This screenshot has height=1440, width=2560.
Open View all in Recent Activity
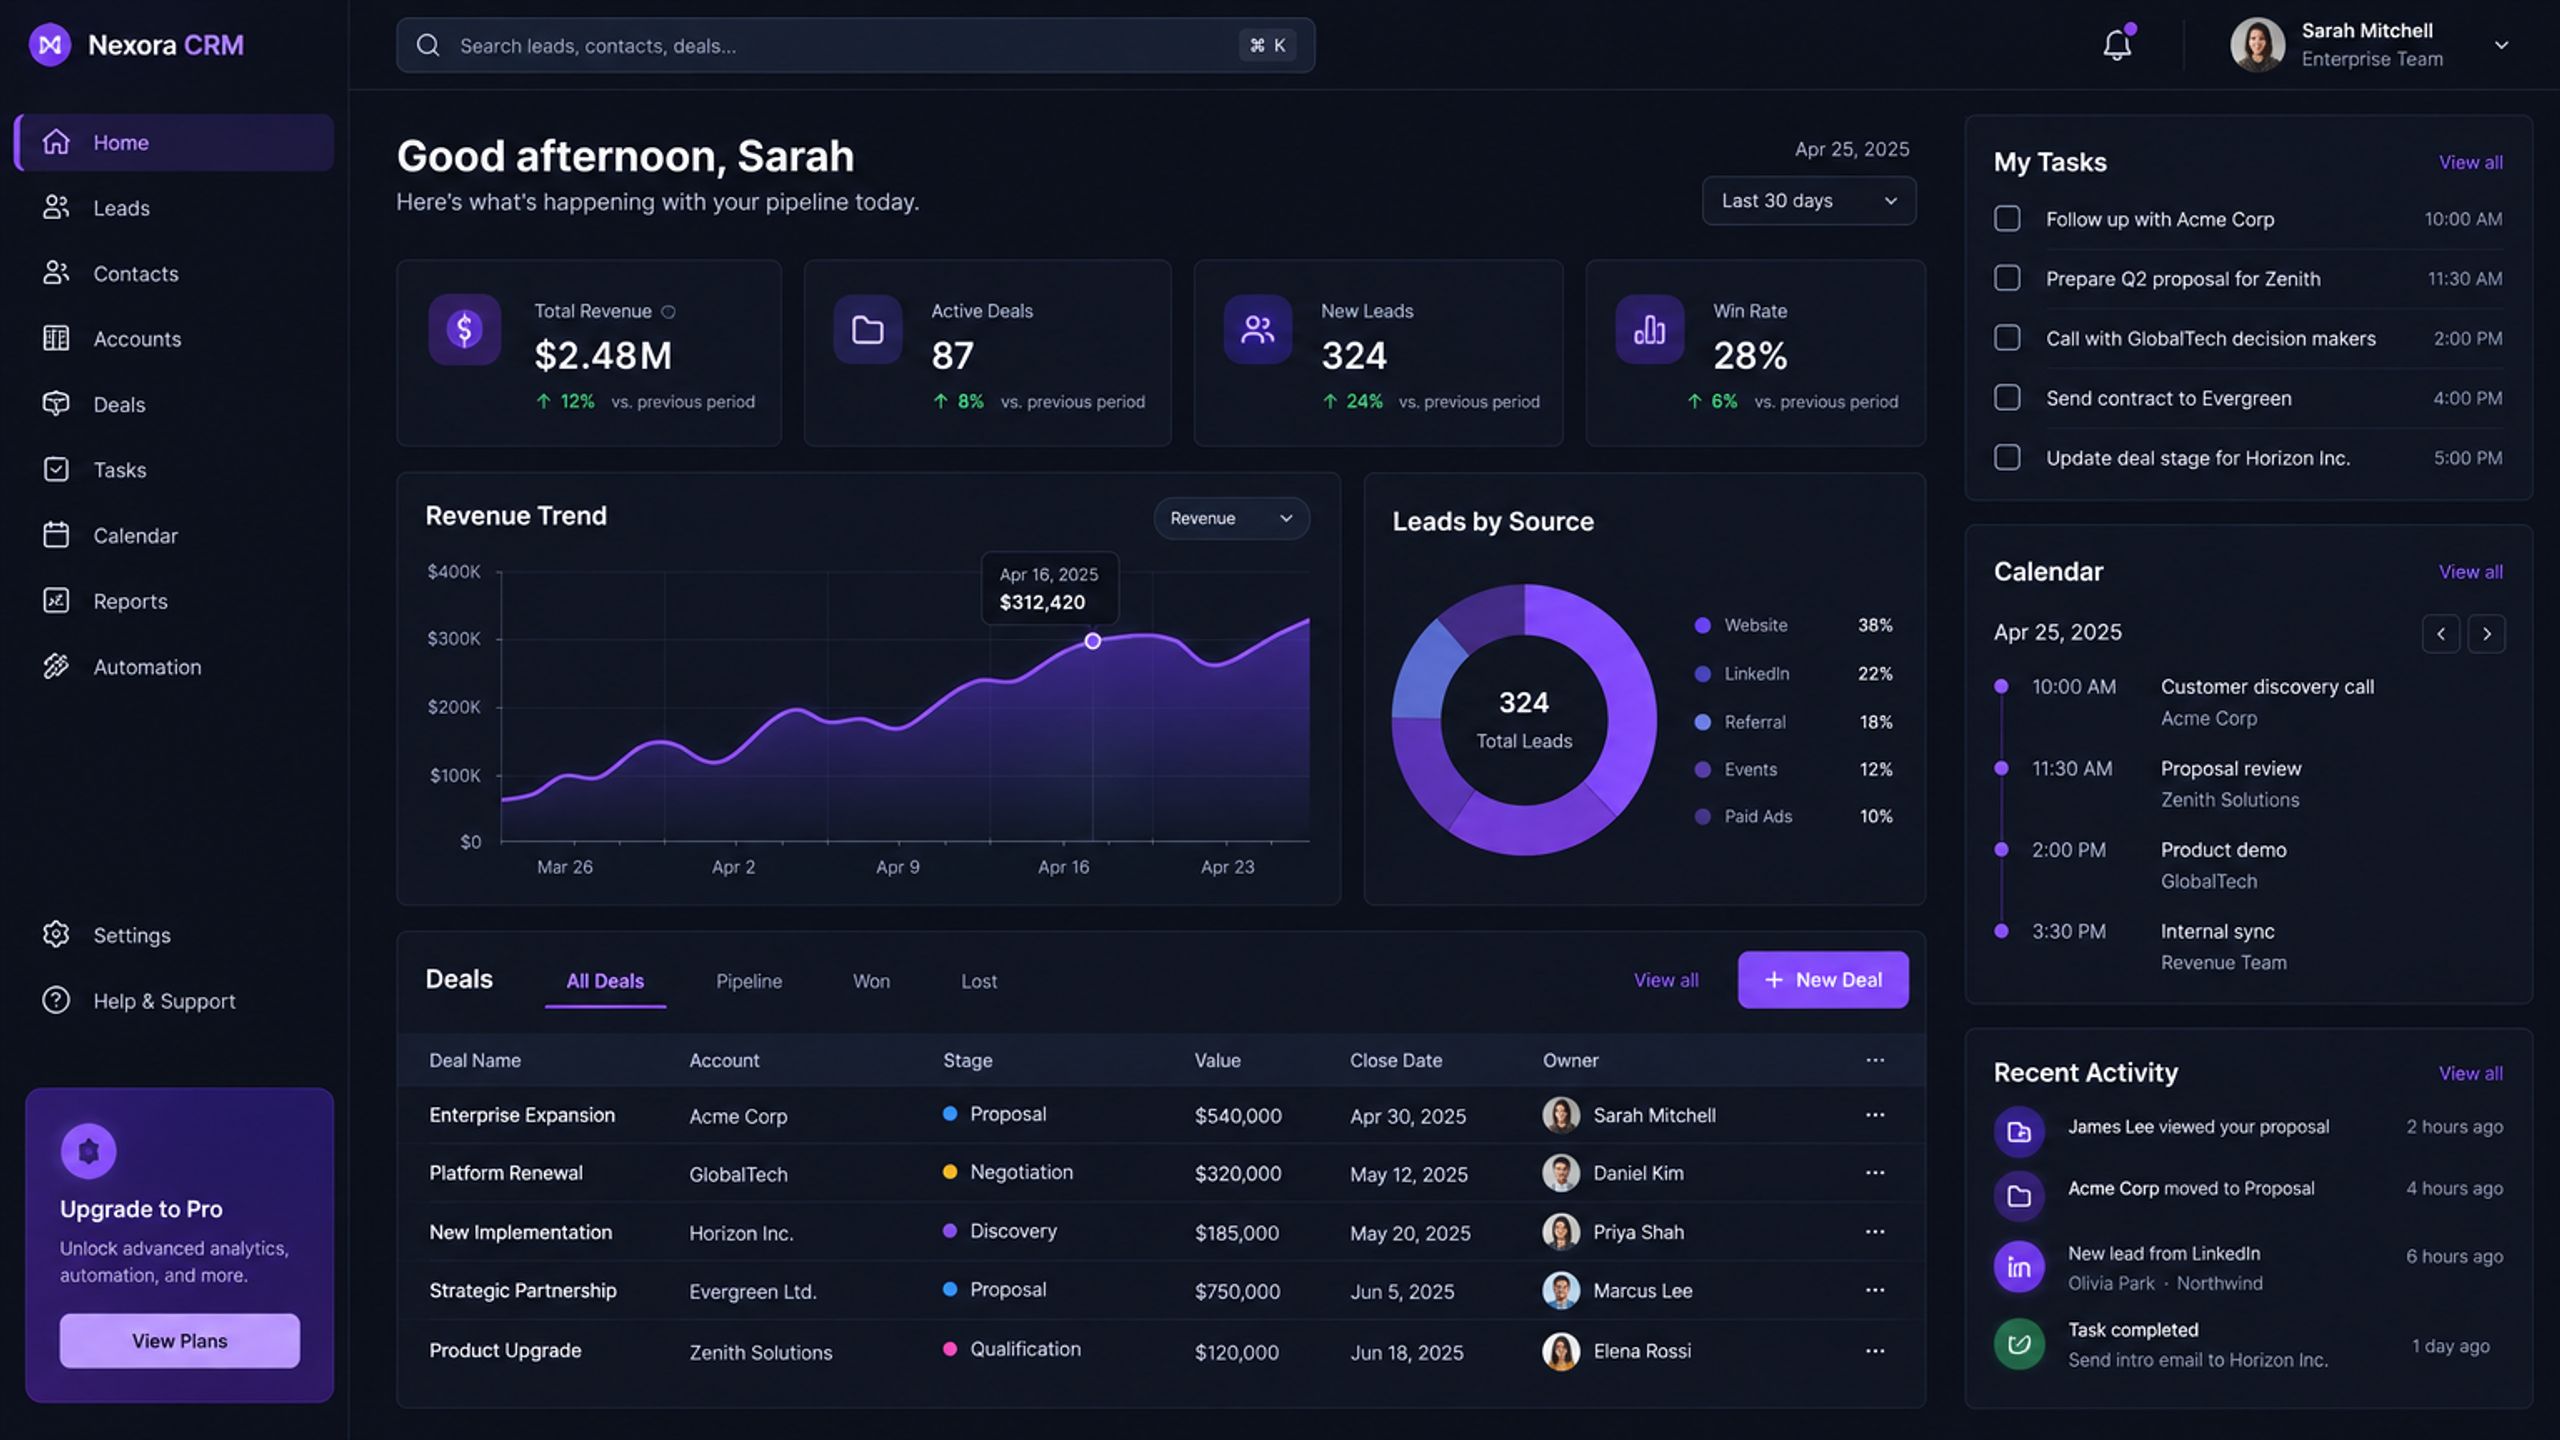point(2470,1073)
